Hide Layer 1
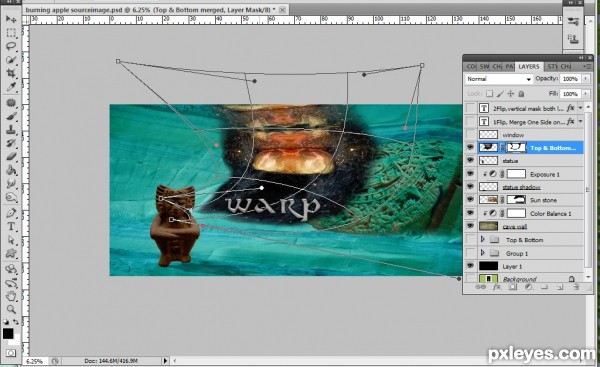Image resolution: width=600 pixels, height=367 pixels. pyautogui.click(x=470, y=266)
